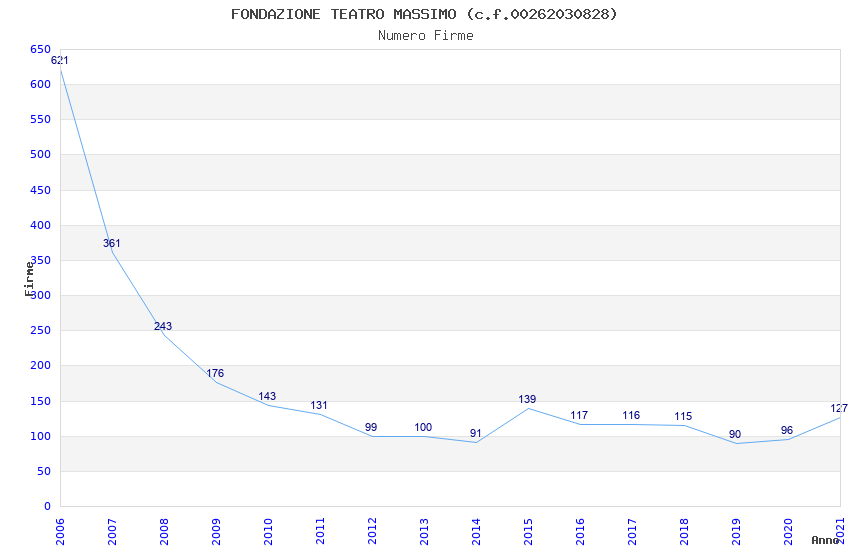The height and width of the screenshot is (550, 850).
Task: Select the data label 131
Action: point(319,405)
